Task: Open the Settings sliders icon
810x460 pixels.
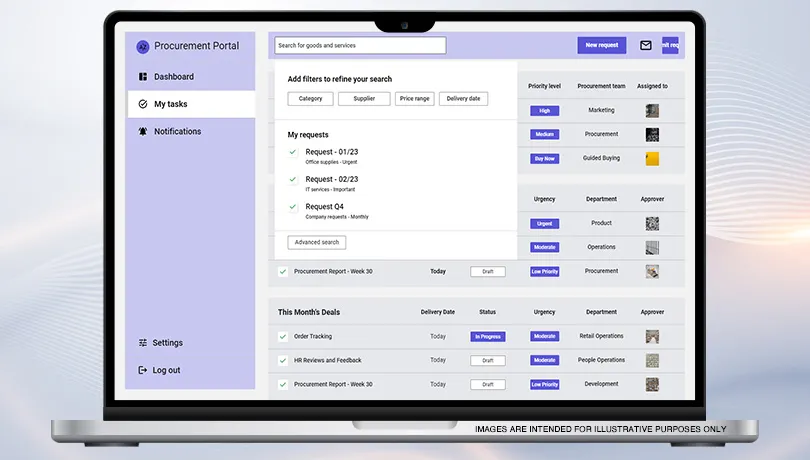Action: 143,343
